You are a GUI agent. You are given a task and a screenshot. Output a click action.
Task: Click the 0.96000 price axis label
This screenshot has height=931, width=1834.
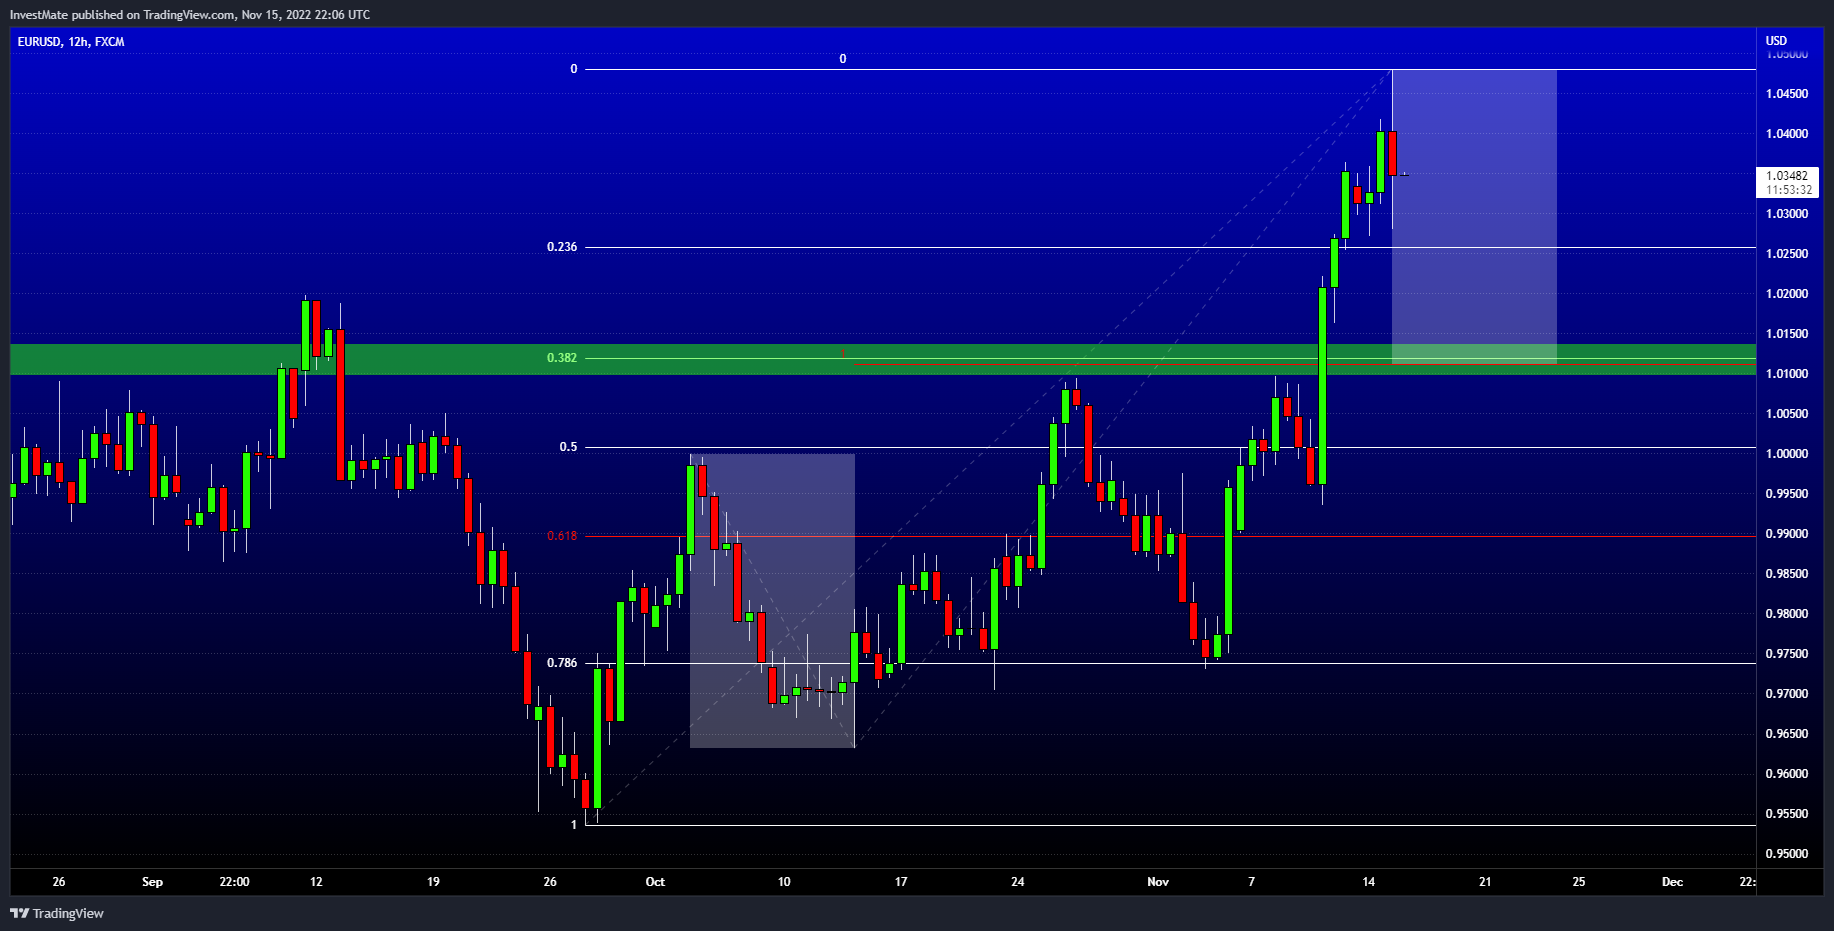tap(1787, 774)
